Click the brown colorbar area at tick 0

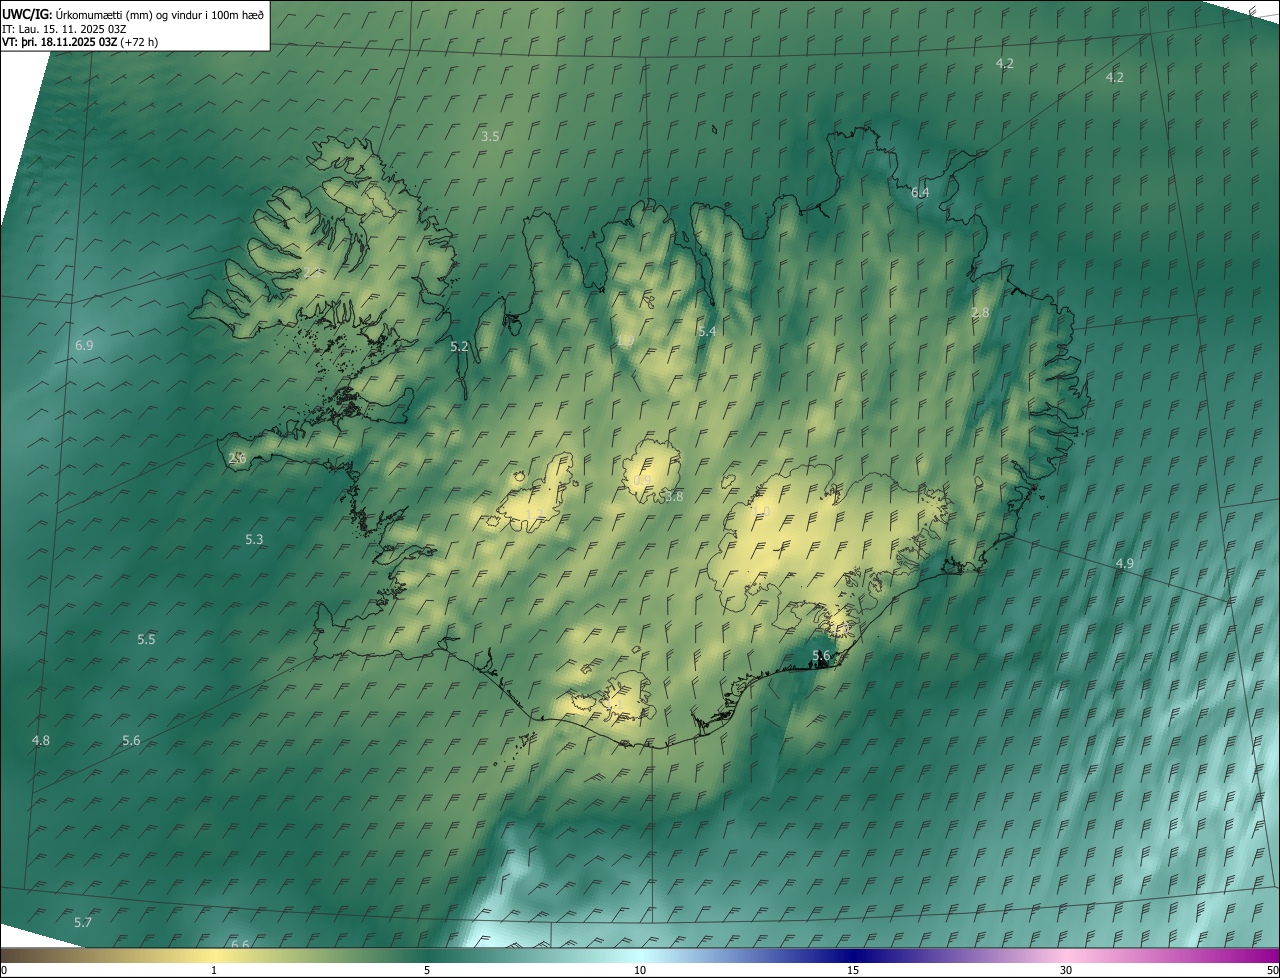click(6, 955)
